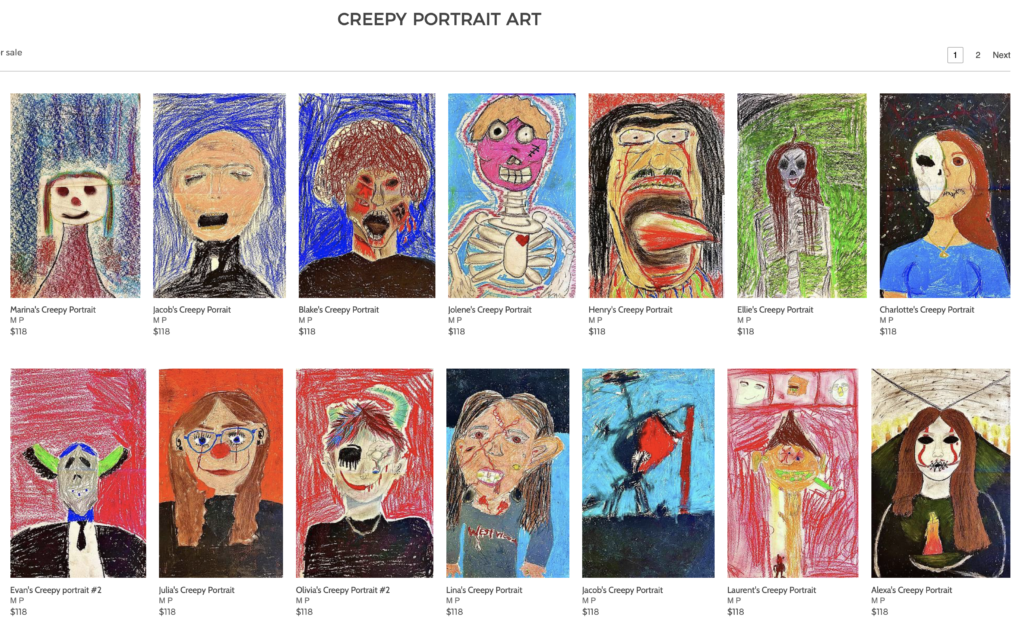Select Ellie's Creepy Portrait thumbnail
1024x629 pixels.
[802, 195]
